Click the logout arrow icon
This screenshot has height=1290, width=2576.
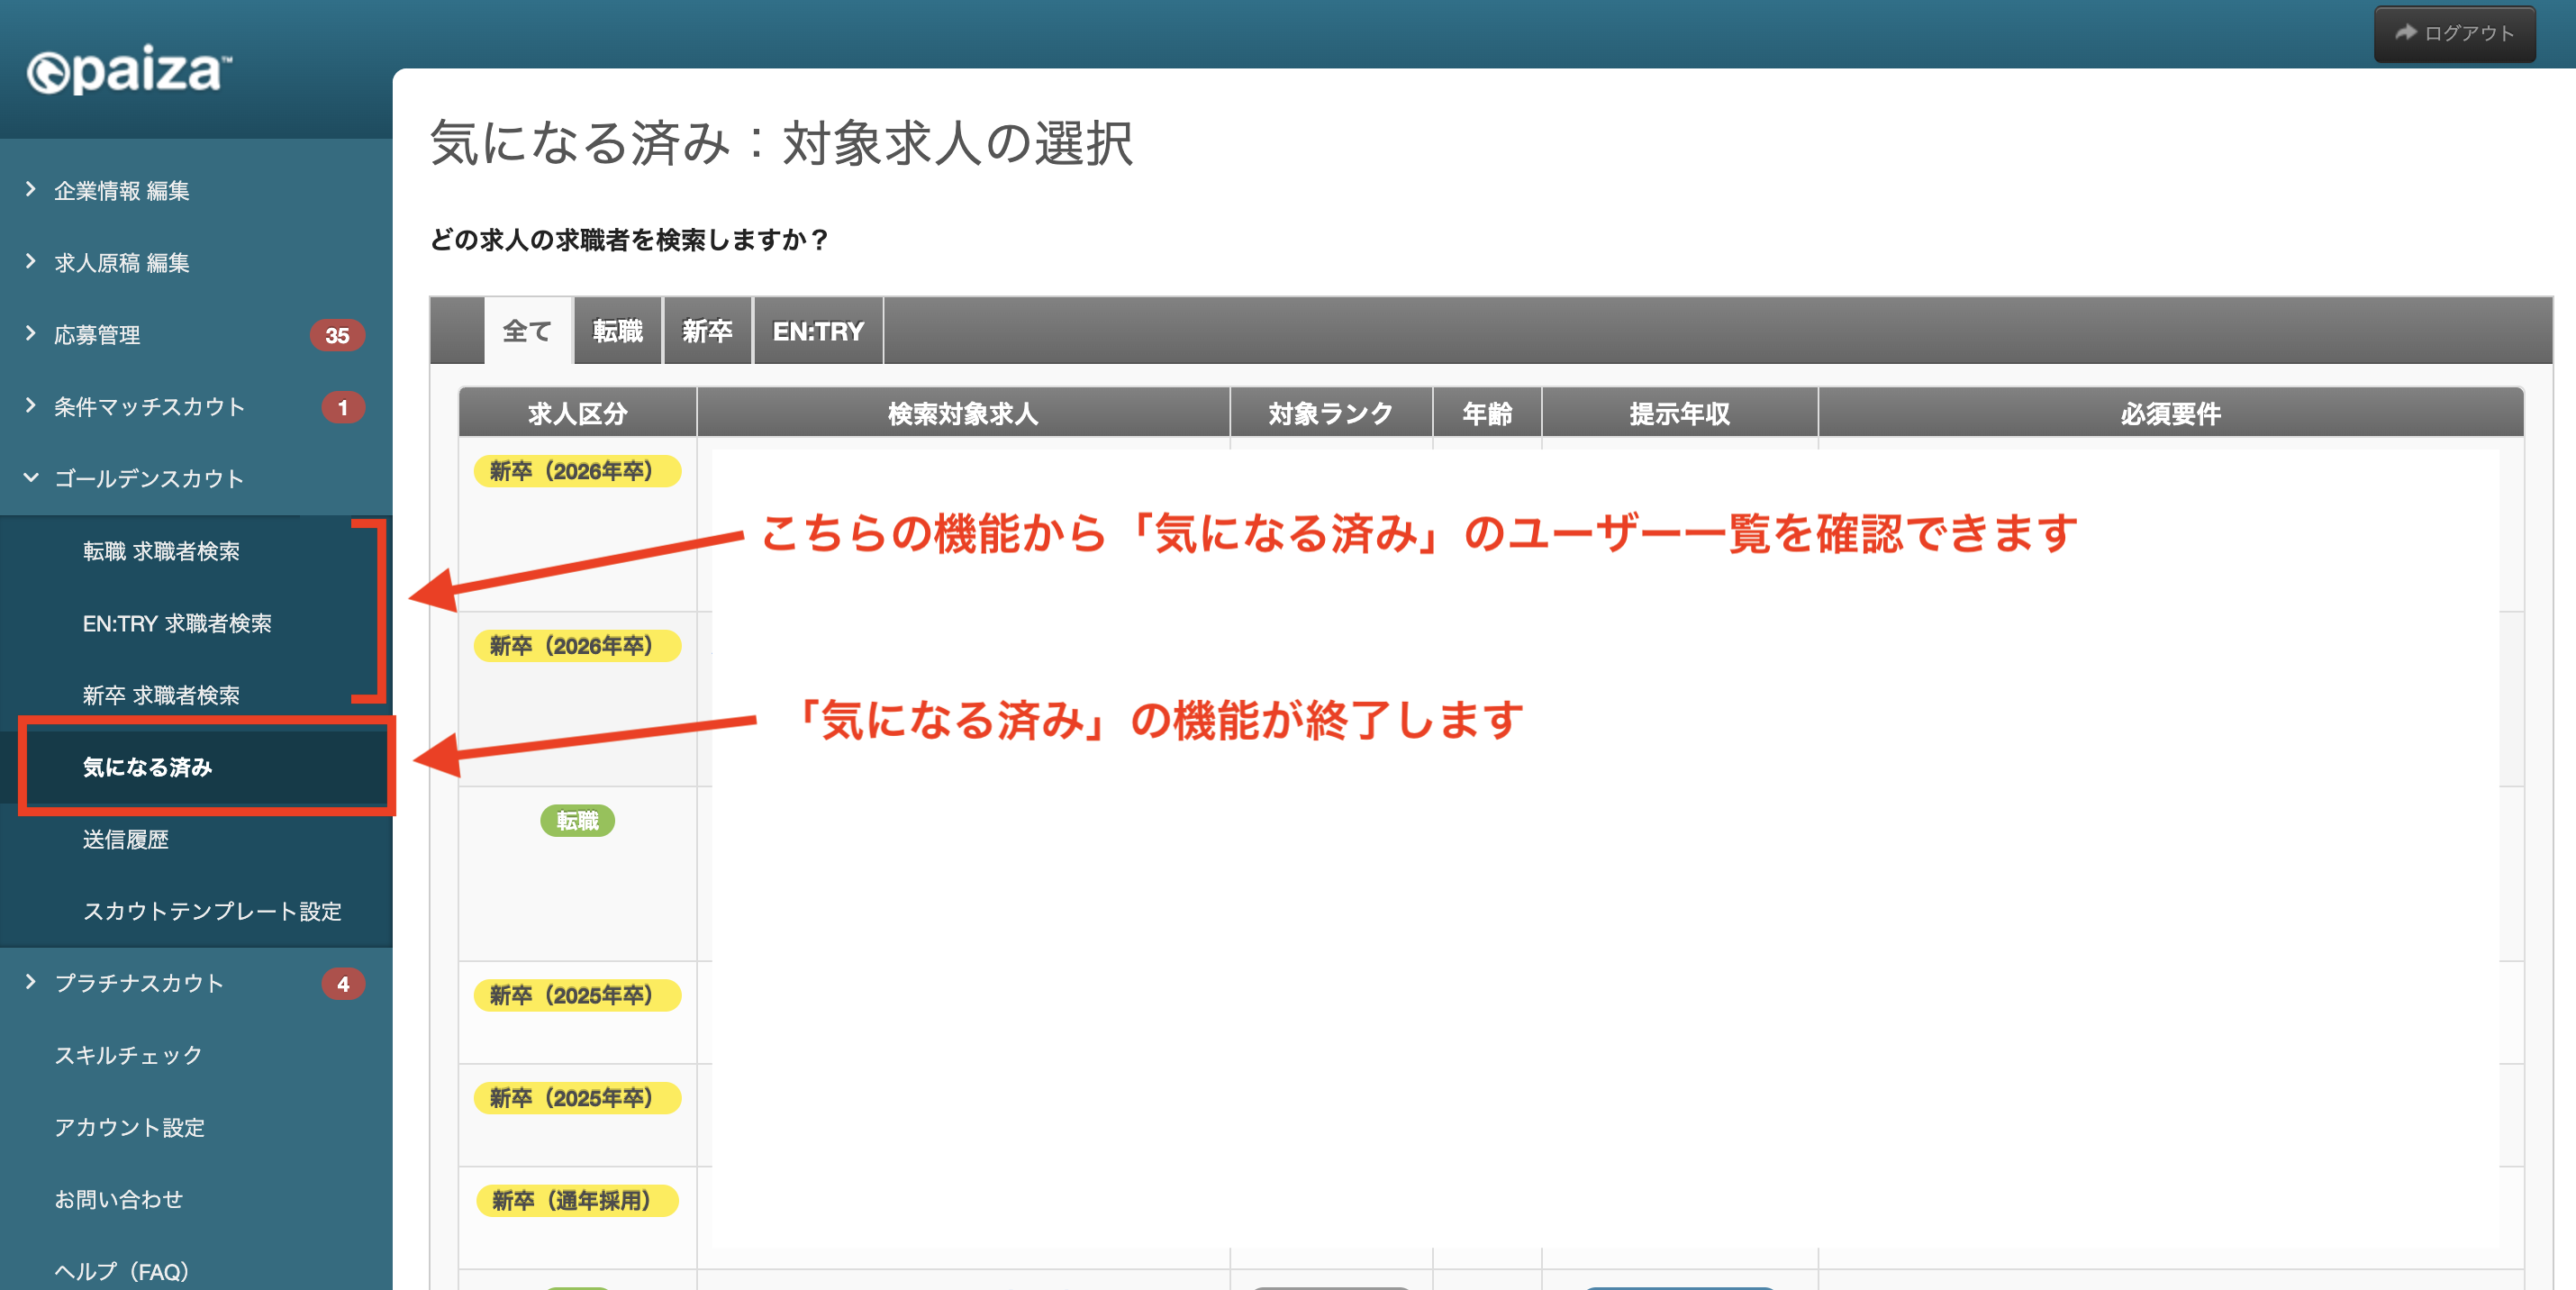2405,33
